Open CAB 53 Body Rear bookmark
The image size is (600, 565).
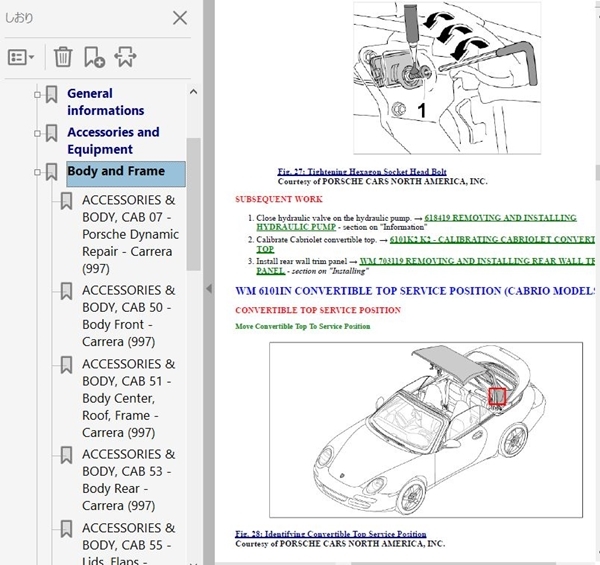pos(128,480)
